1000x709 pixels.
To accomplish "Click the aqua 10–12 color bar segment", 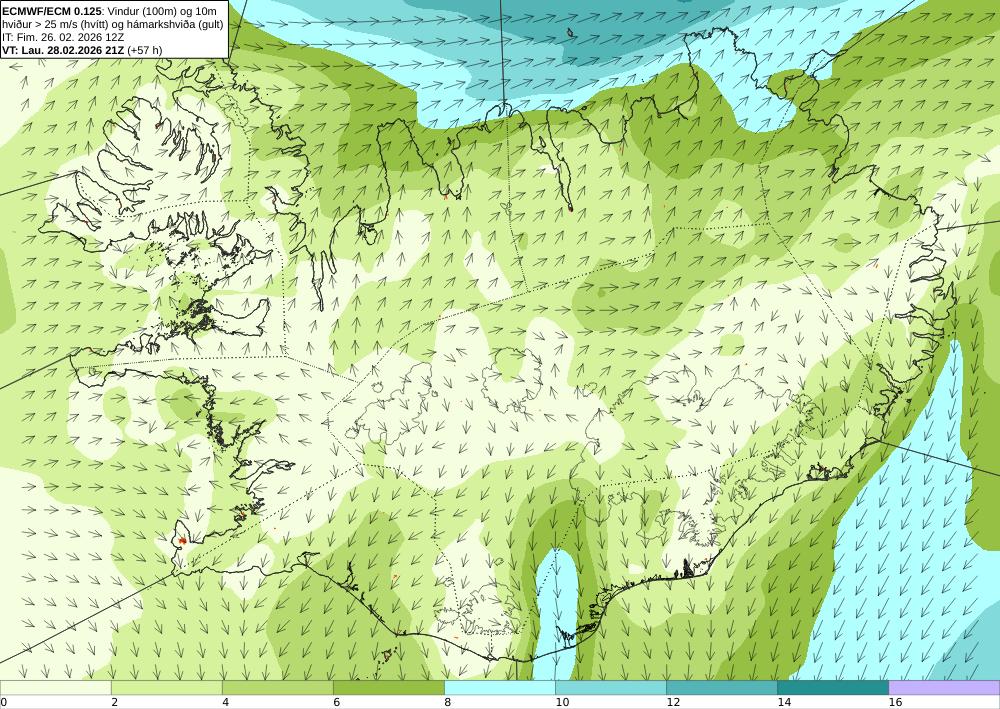I will point(611,688).
